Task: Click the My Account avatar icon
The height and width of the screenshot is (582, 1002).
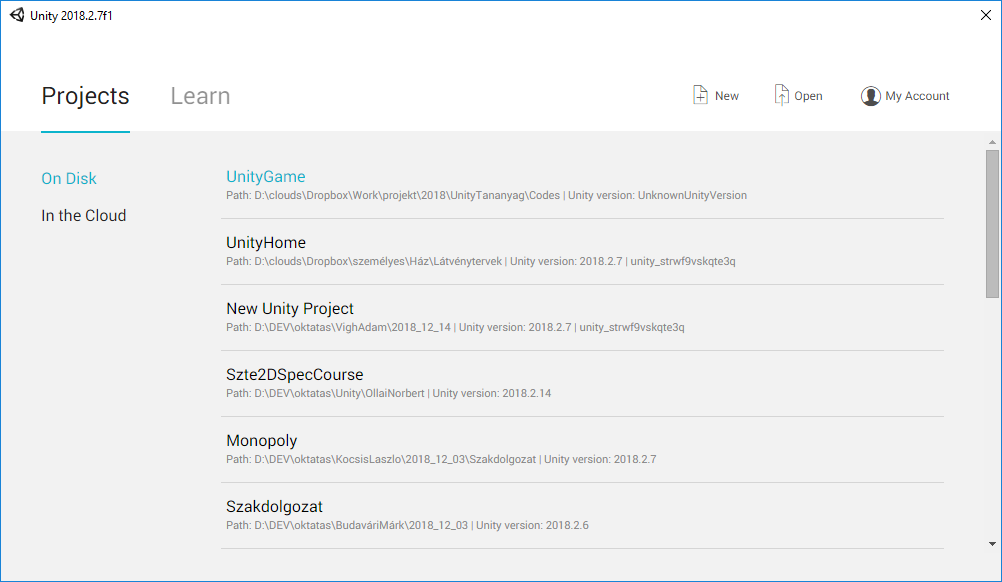Action: click(870, 96)
